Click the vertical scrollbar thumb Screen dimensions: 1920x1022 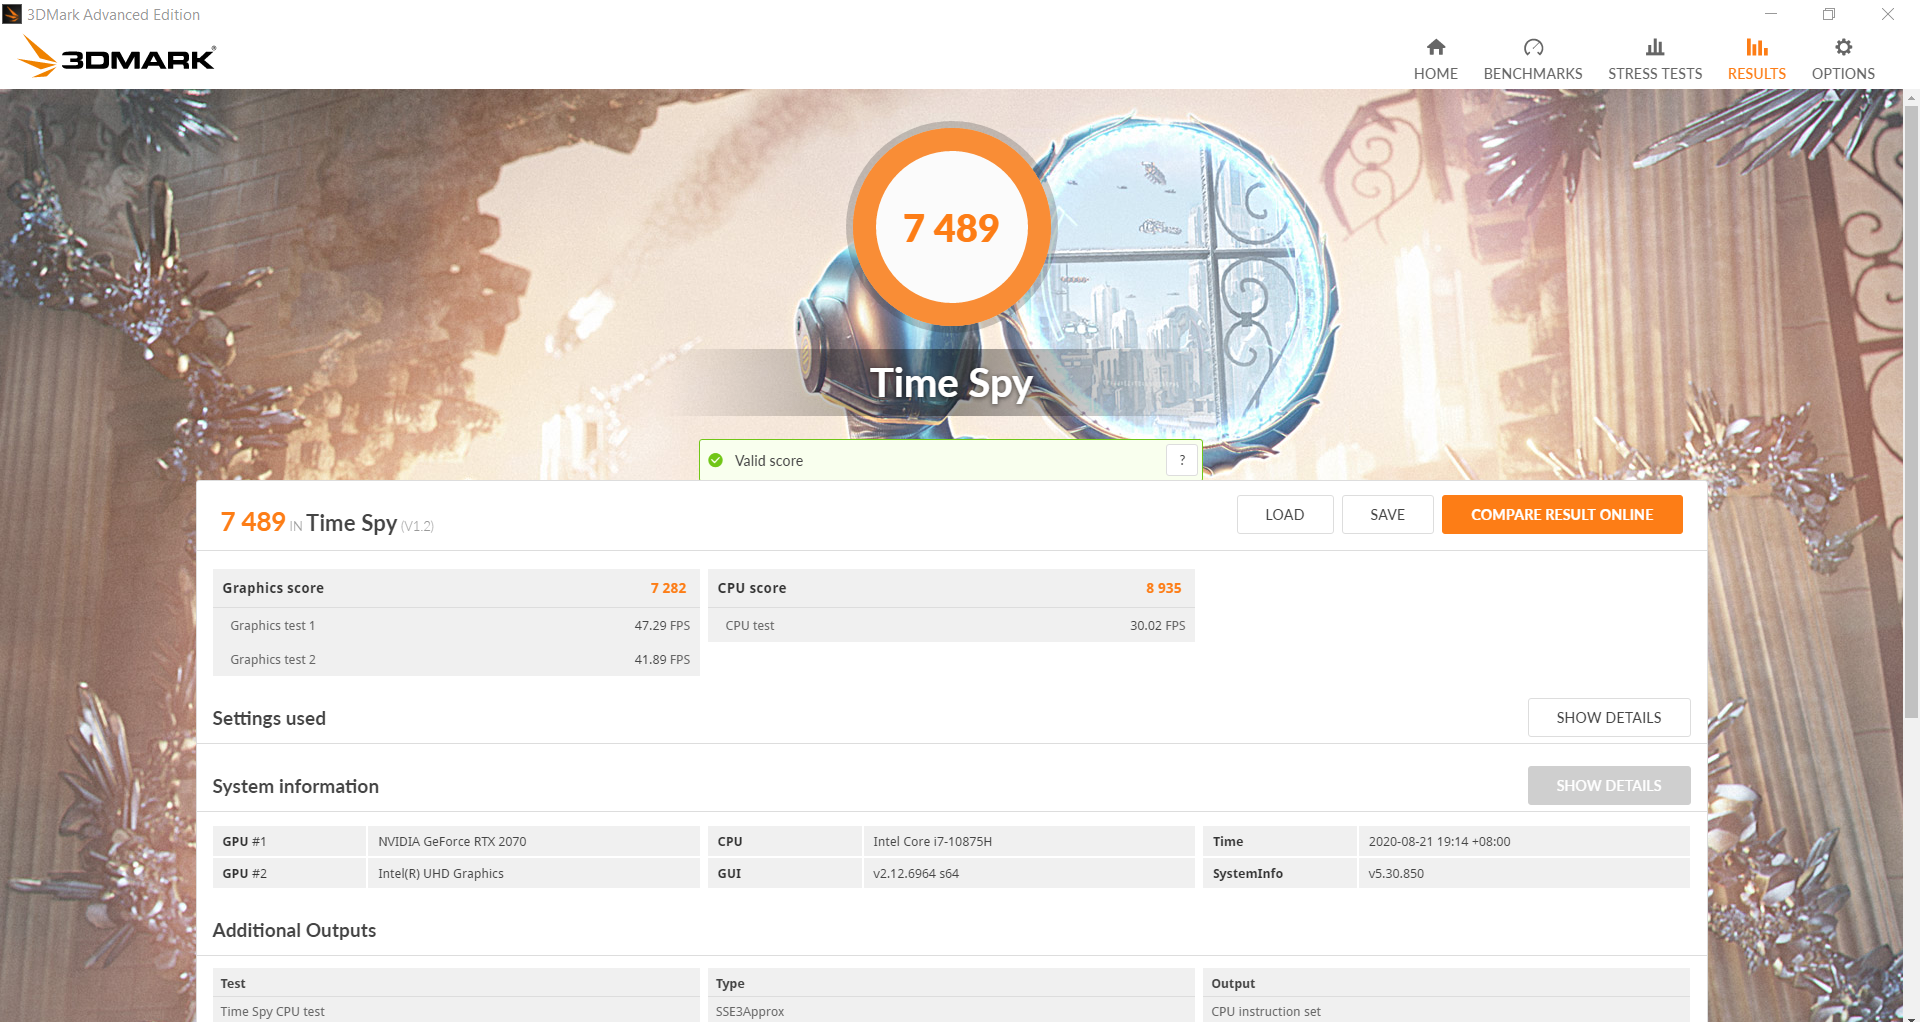click(1911, 410)
